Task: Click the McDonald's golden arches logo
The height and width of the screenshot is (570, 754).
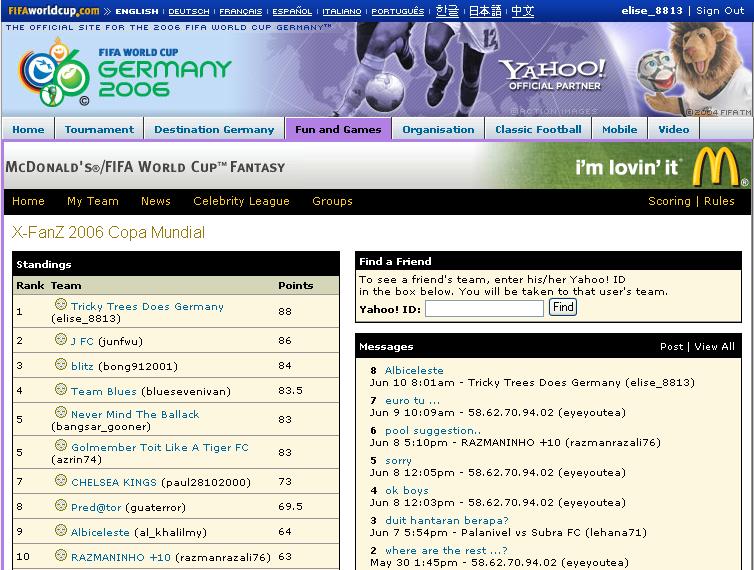Action: pos(716,166)
